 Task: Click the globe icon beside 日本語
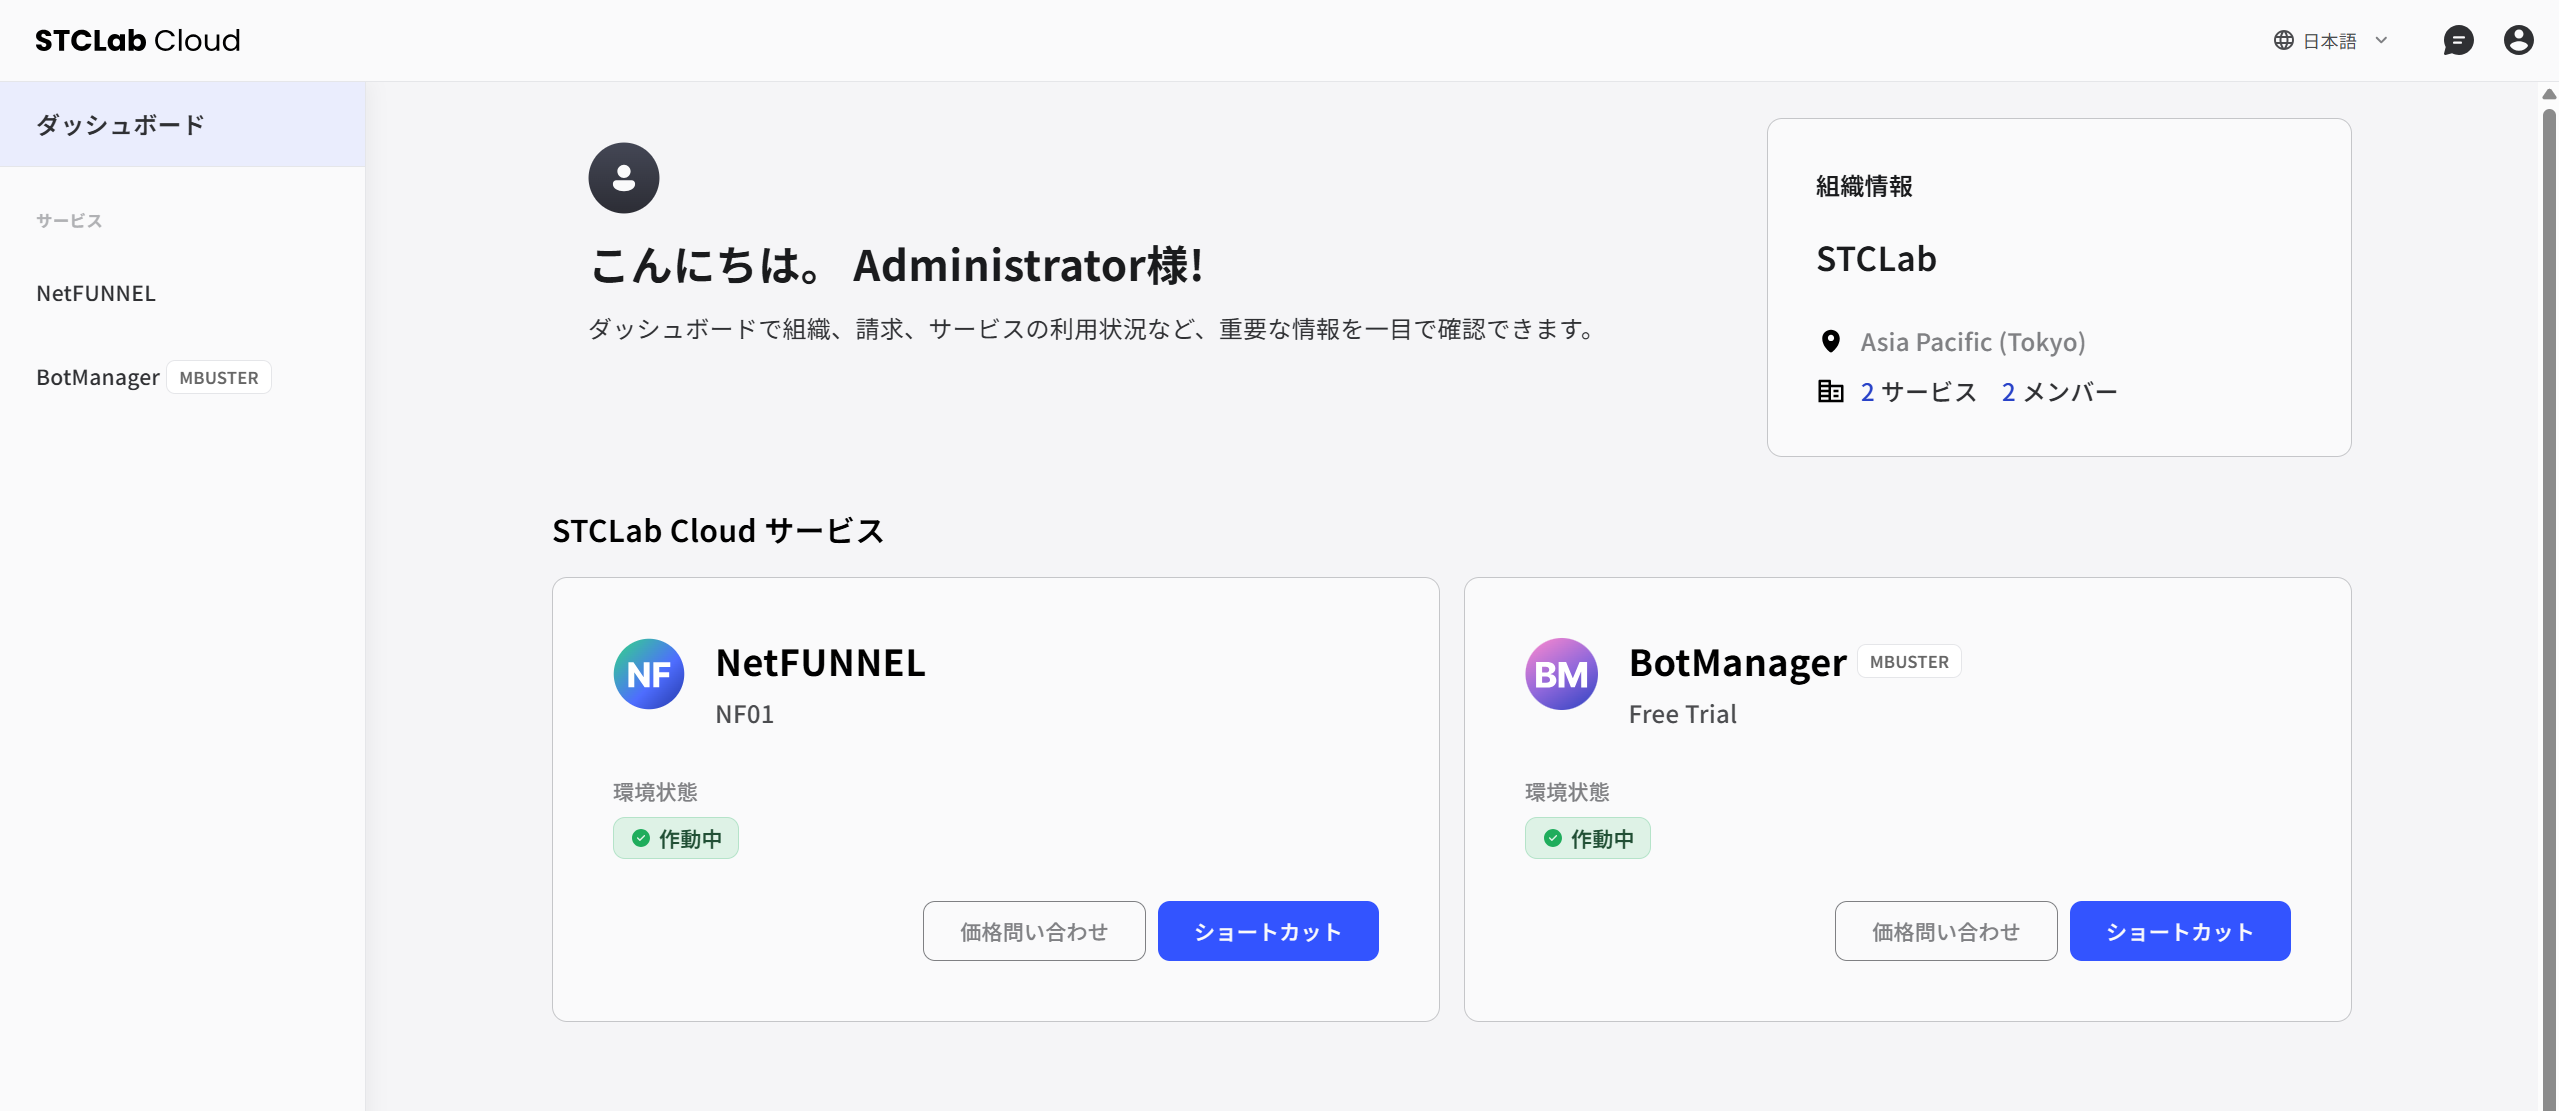pos(2285,40)
